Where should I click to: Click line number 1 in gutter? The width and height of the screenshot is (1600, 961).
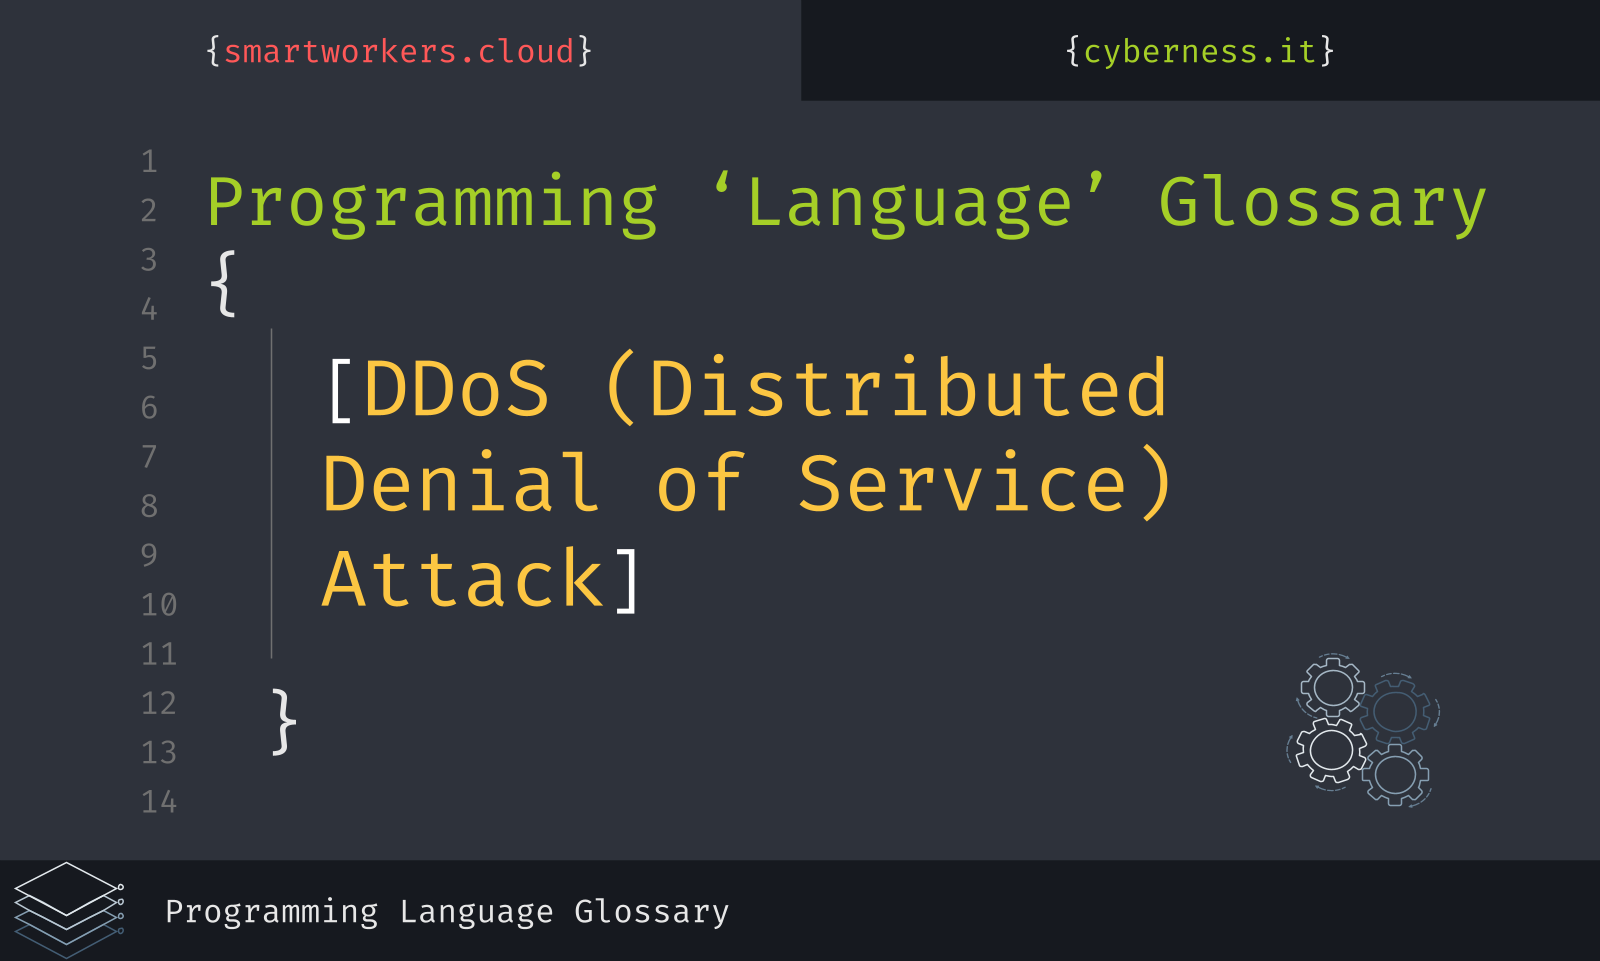point(149,162)
